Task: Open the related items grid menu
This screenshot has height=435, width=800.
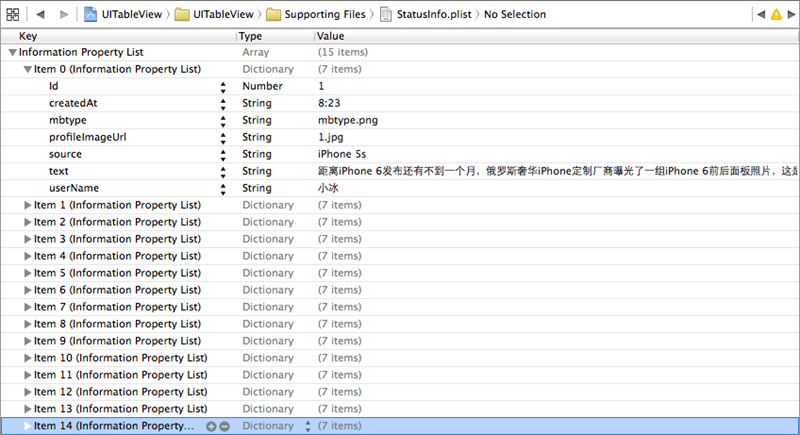Action: pos(13,14)
